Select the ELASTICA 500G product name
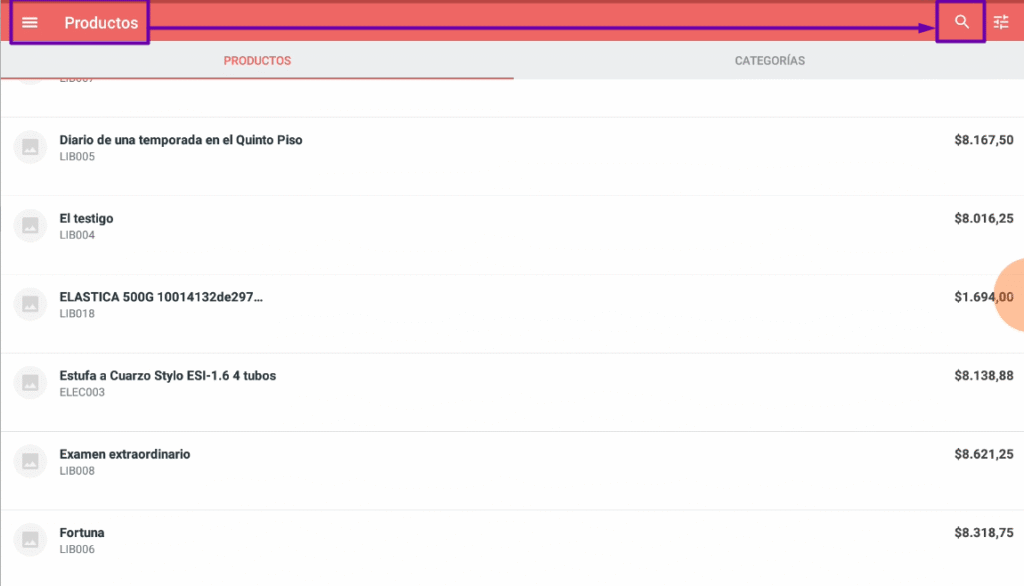 [x=161, y=297]
